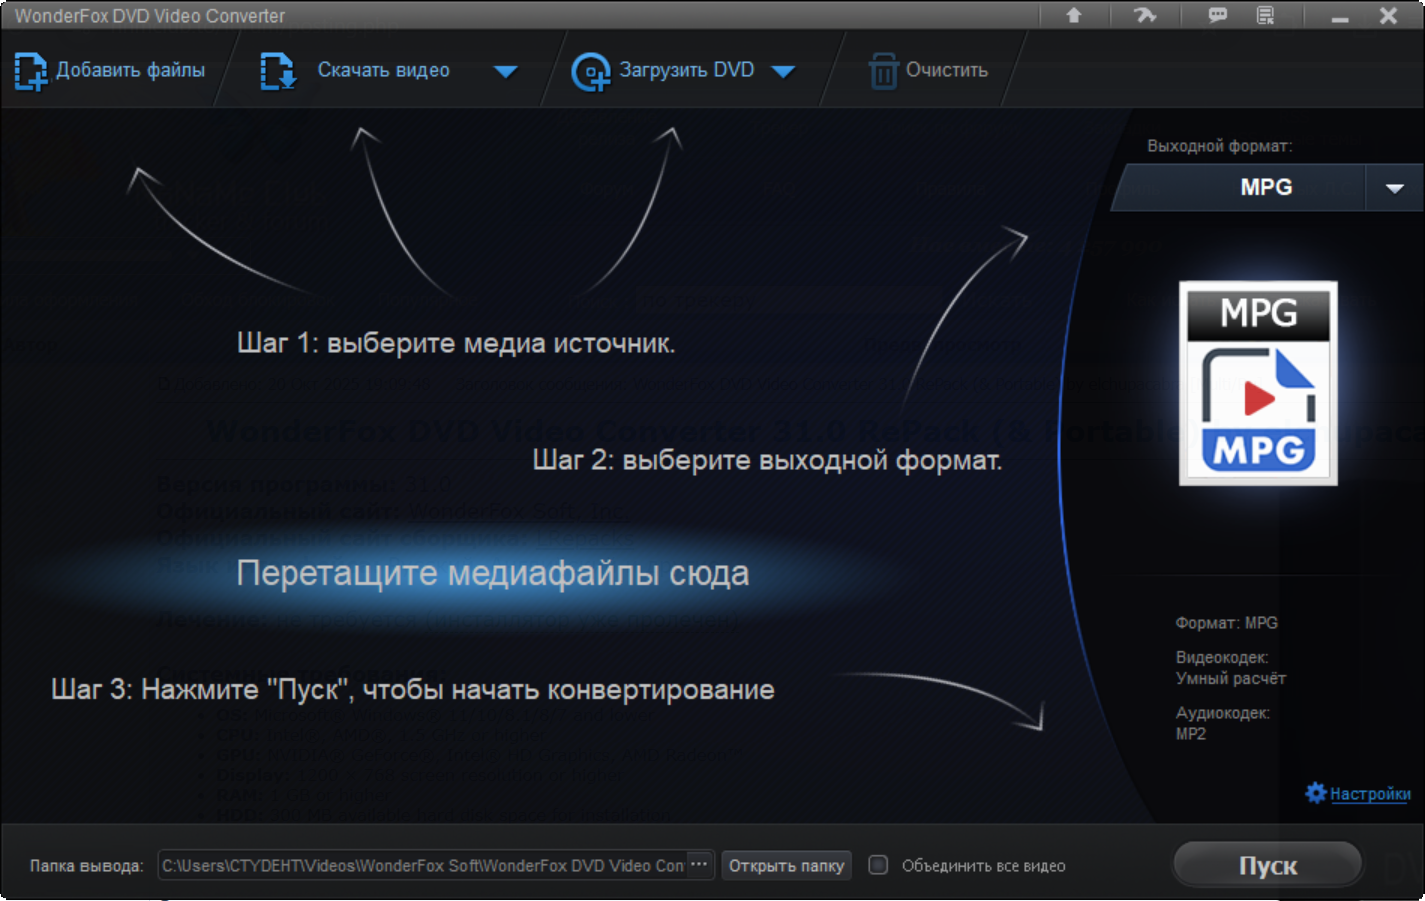Image resolution: width=1425 pixels, height=901 pixels.
Task: Click the Add Files icon (Добавить файлы)
Action: (30, 71)
